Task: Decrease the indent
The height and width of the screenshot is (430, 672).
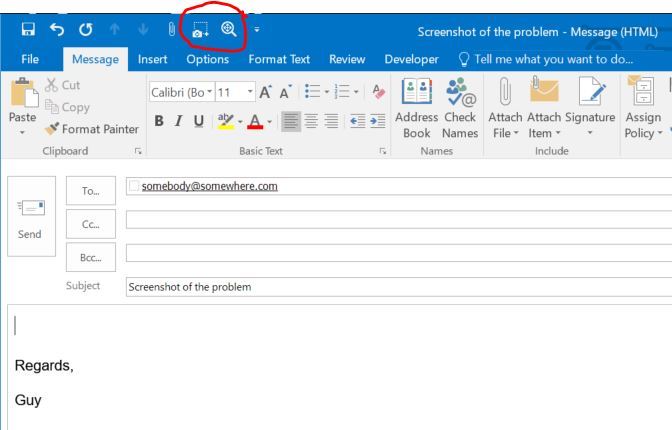Action: pos(357,121)
